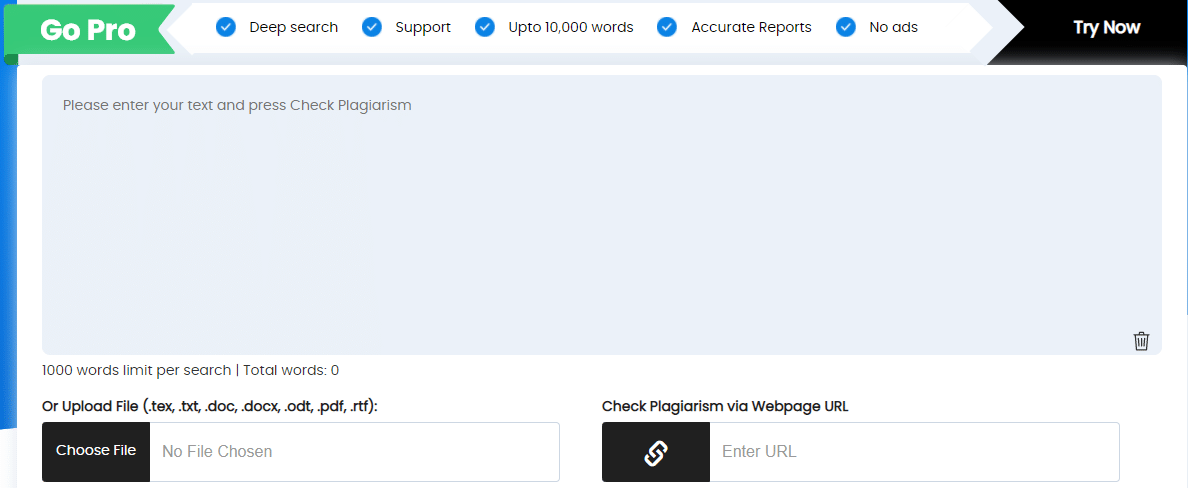This screenshot has height=488, width=1188.
Task: Focus the Enter URL input field
Action: click(914, 452)
